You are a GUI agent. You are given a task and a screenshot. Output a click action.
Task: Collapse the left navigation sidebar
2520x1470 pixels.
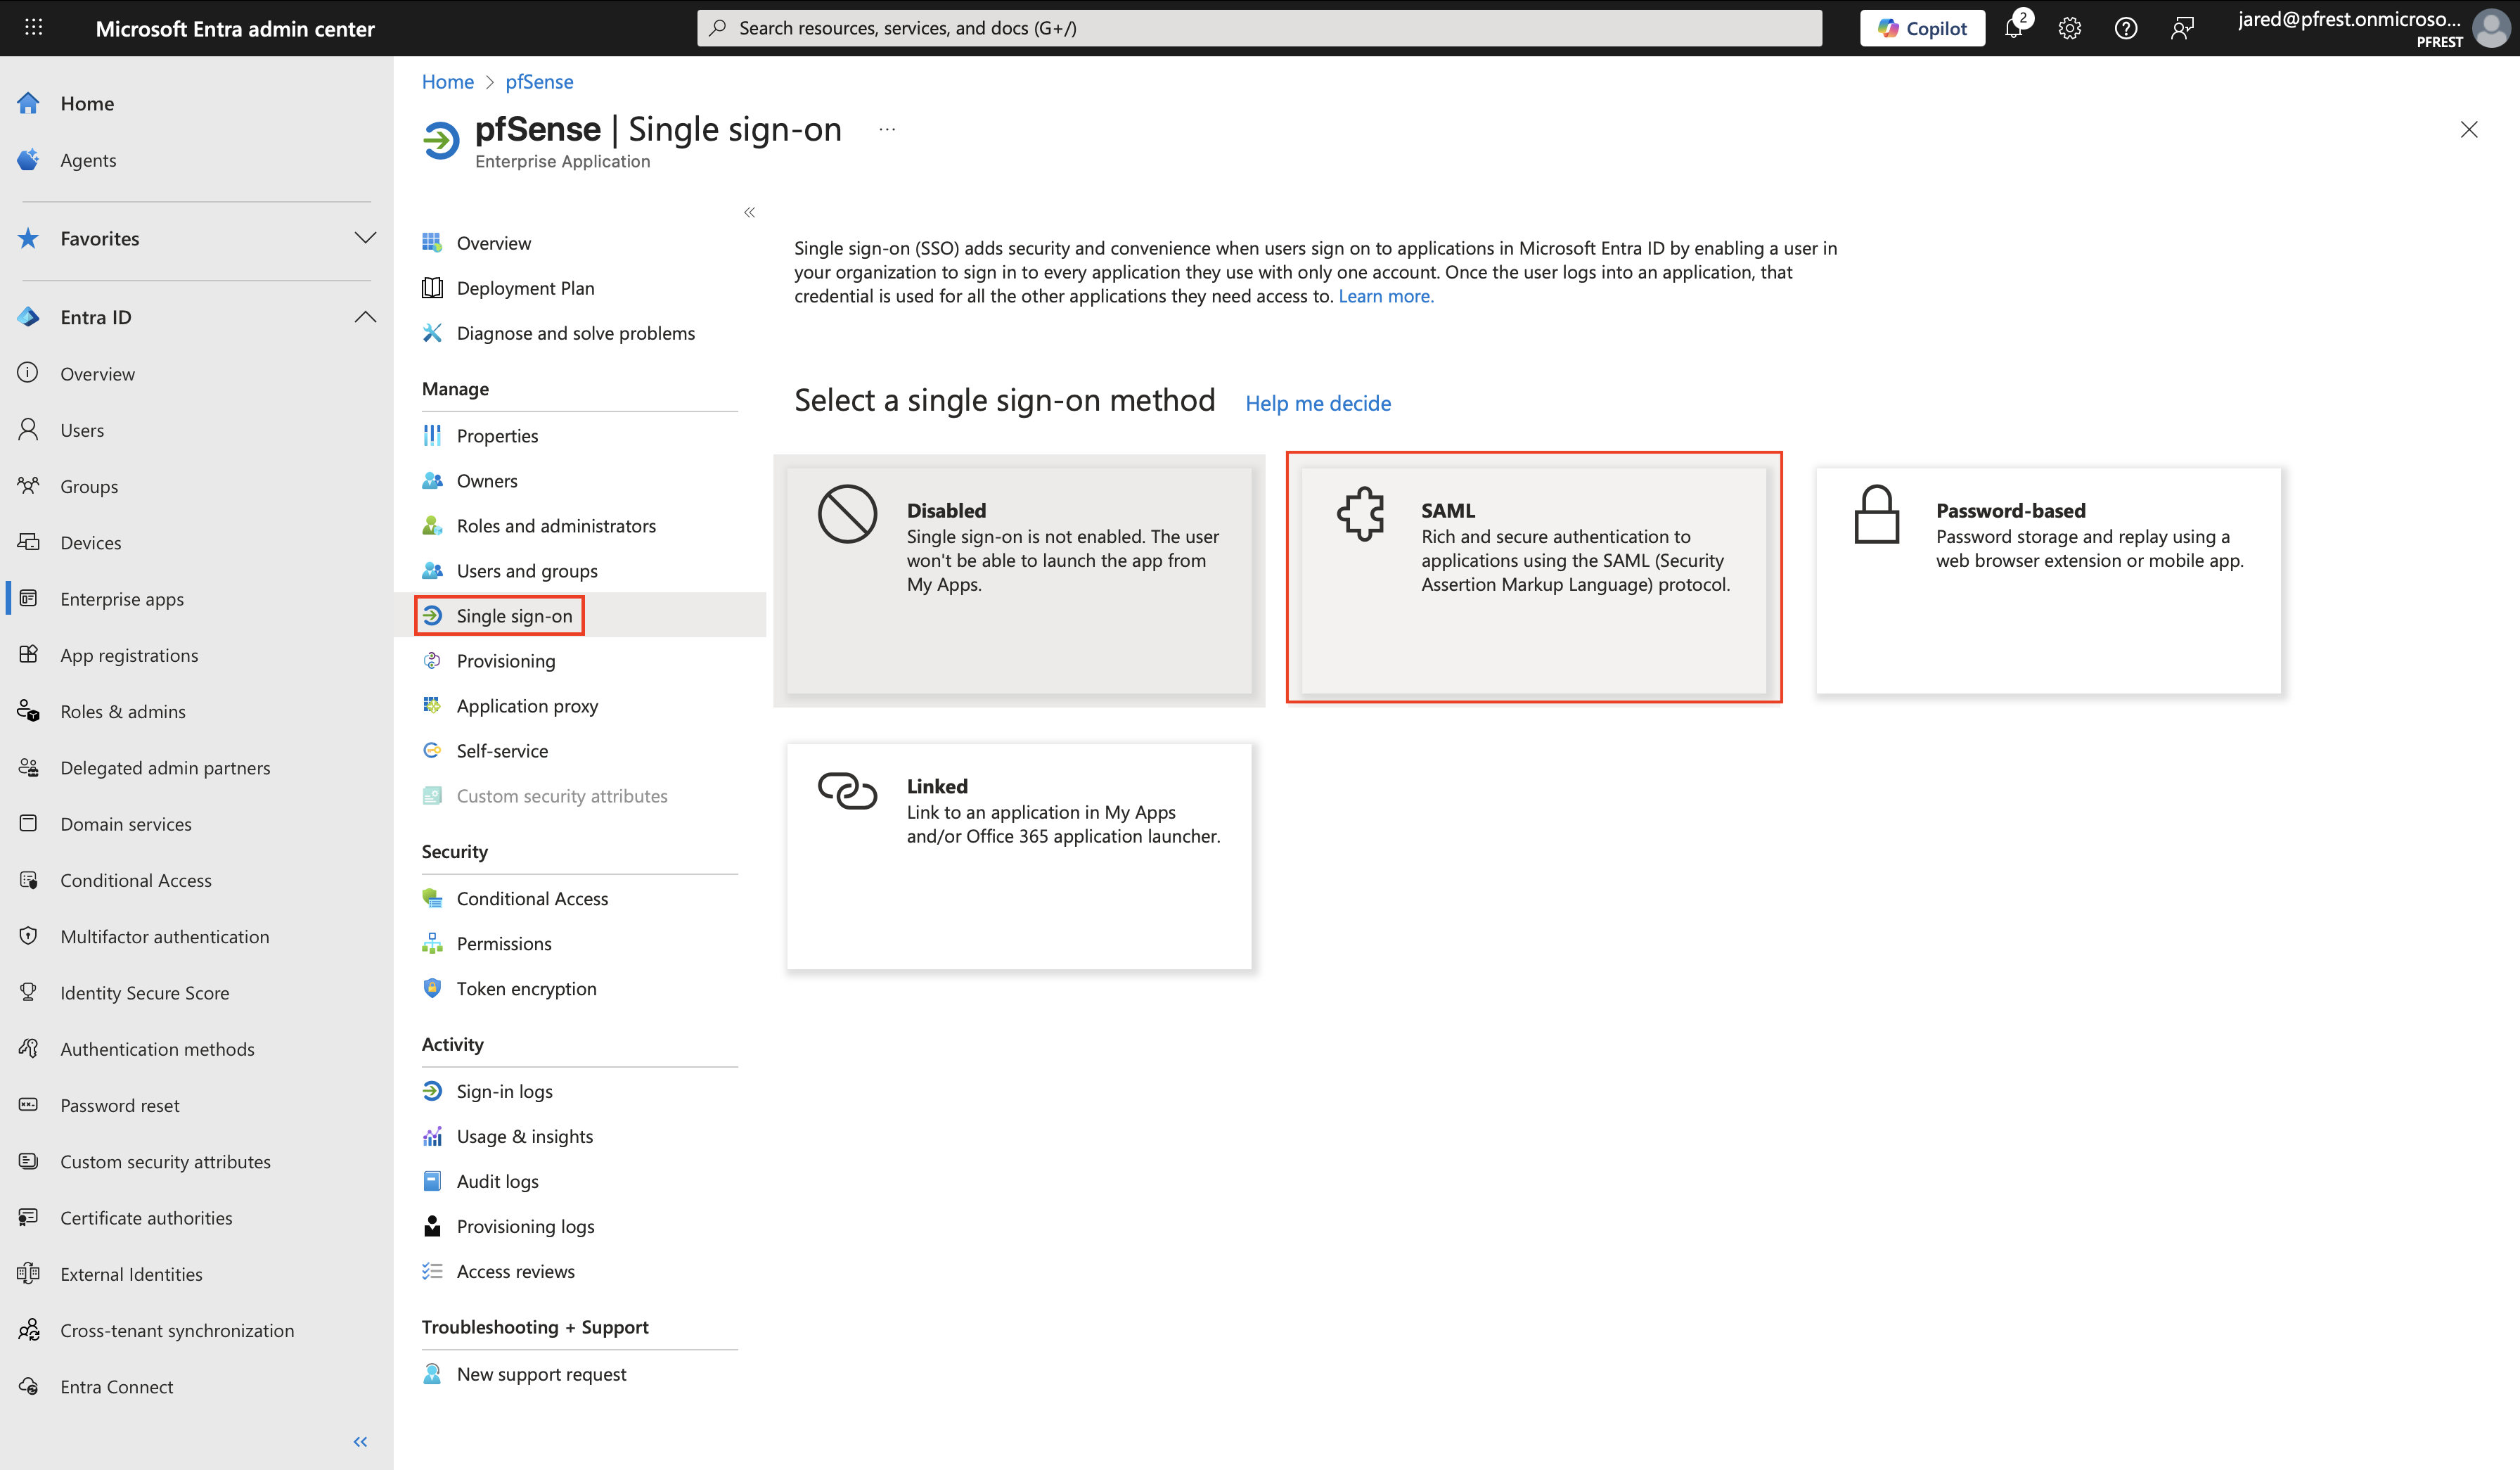pos(360,1441)
